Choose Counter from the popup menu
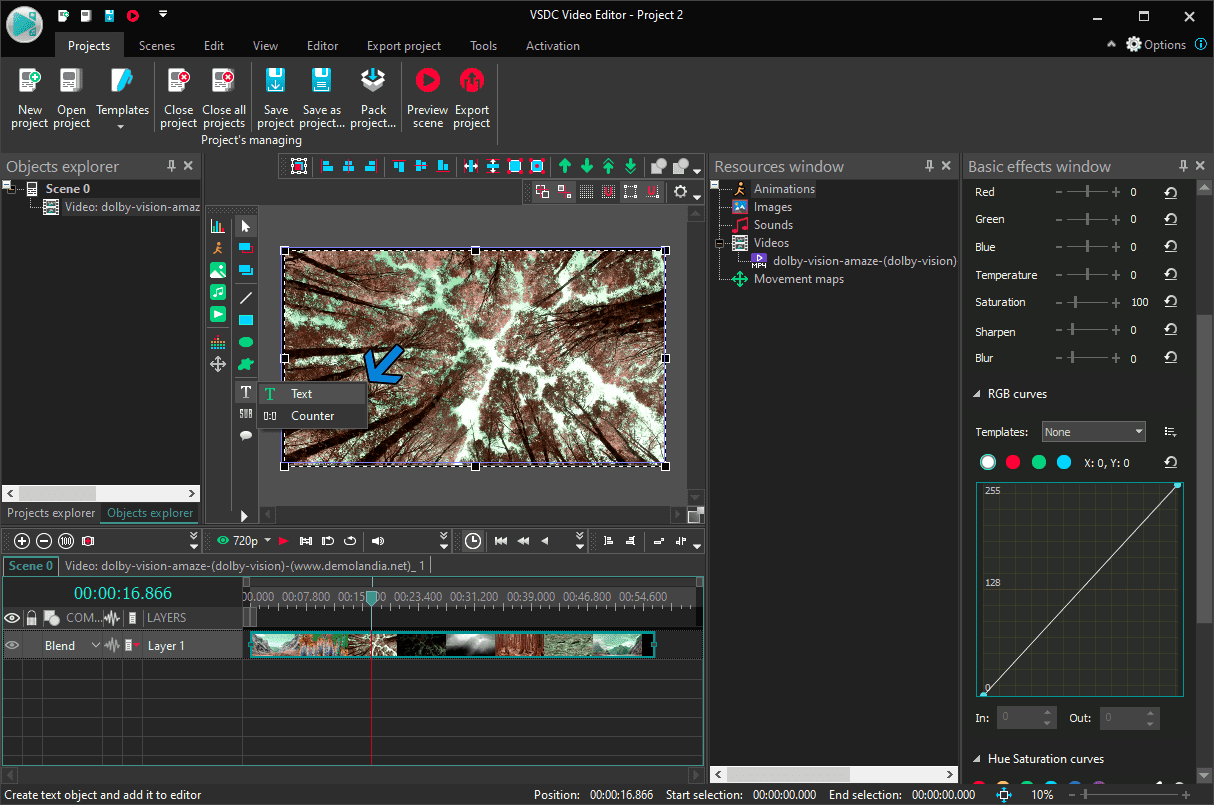Viewport: 1214px width, 805px height. pos(312,416)
